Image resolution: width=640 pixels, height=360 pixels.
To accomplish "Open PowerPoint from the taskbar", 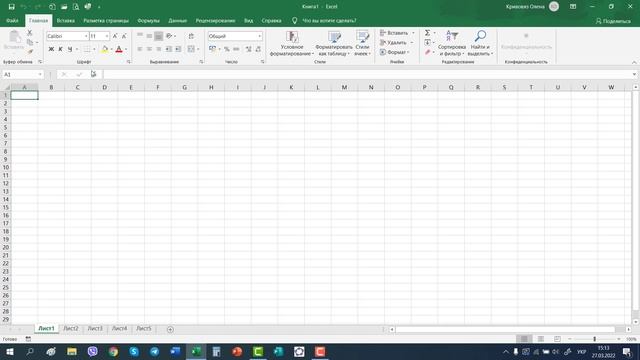I will tap(237, 351).
